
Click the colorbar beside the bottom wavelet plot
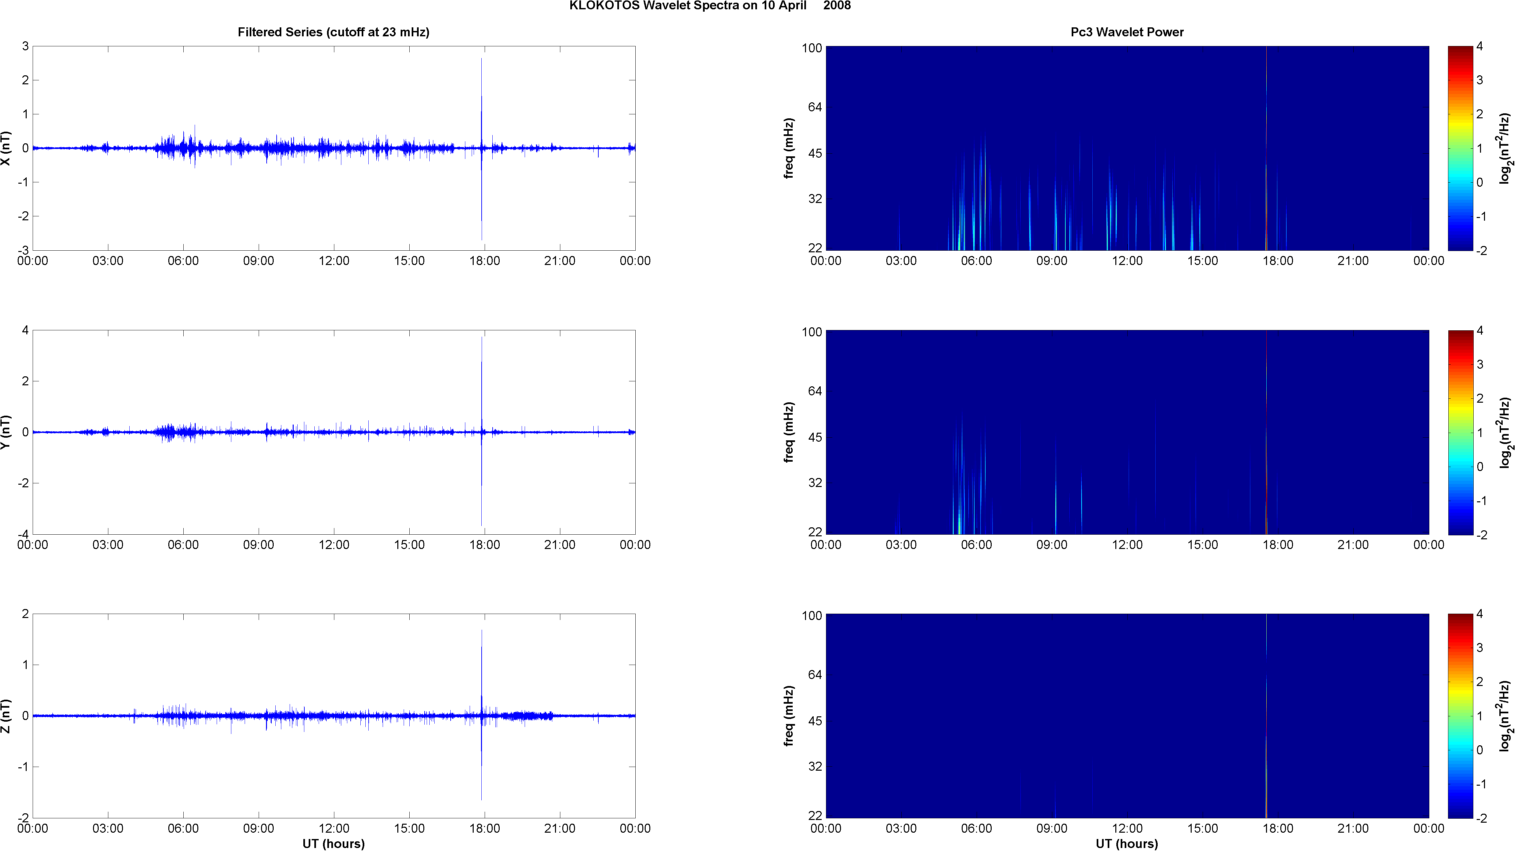point(1460,716)
